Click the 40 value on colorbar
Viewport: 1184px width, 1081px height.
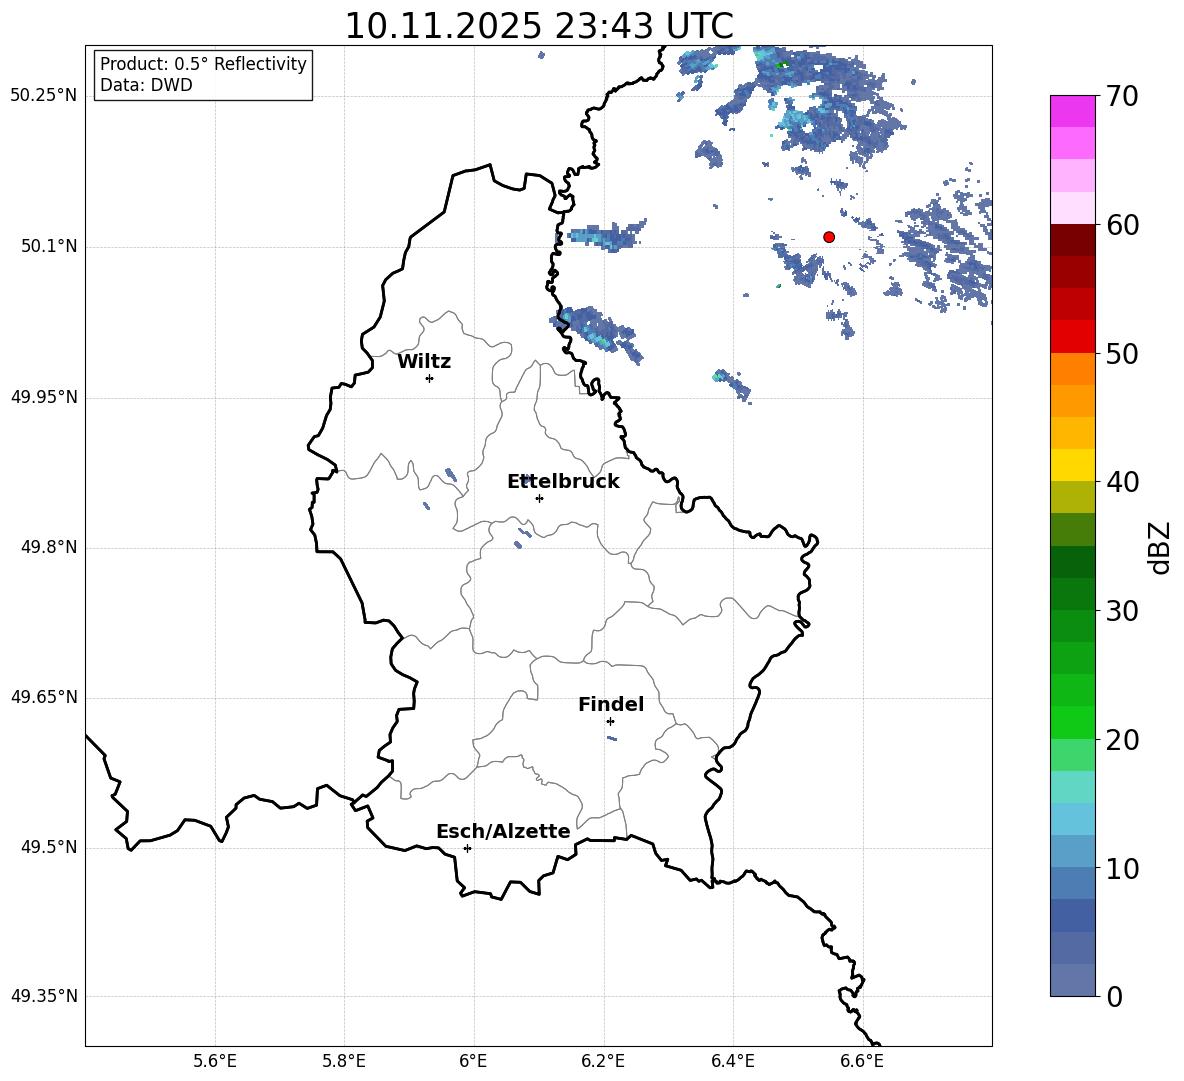(x=1122, y=482)
